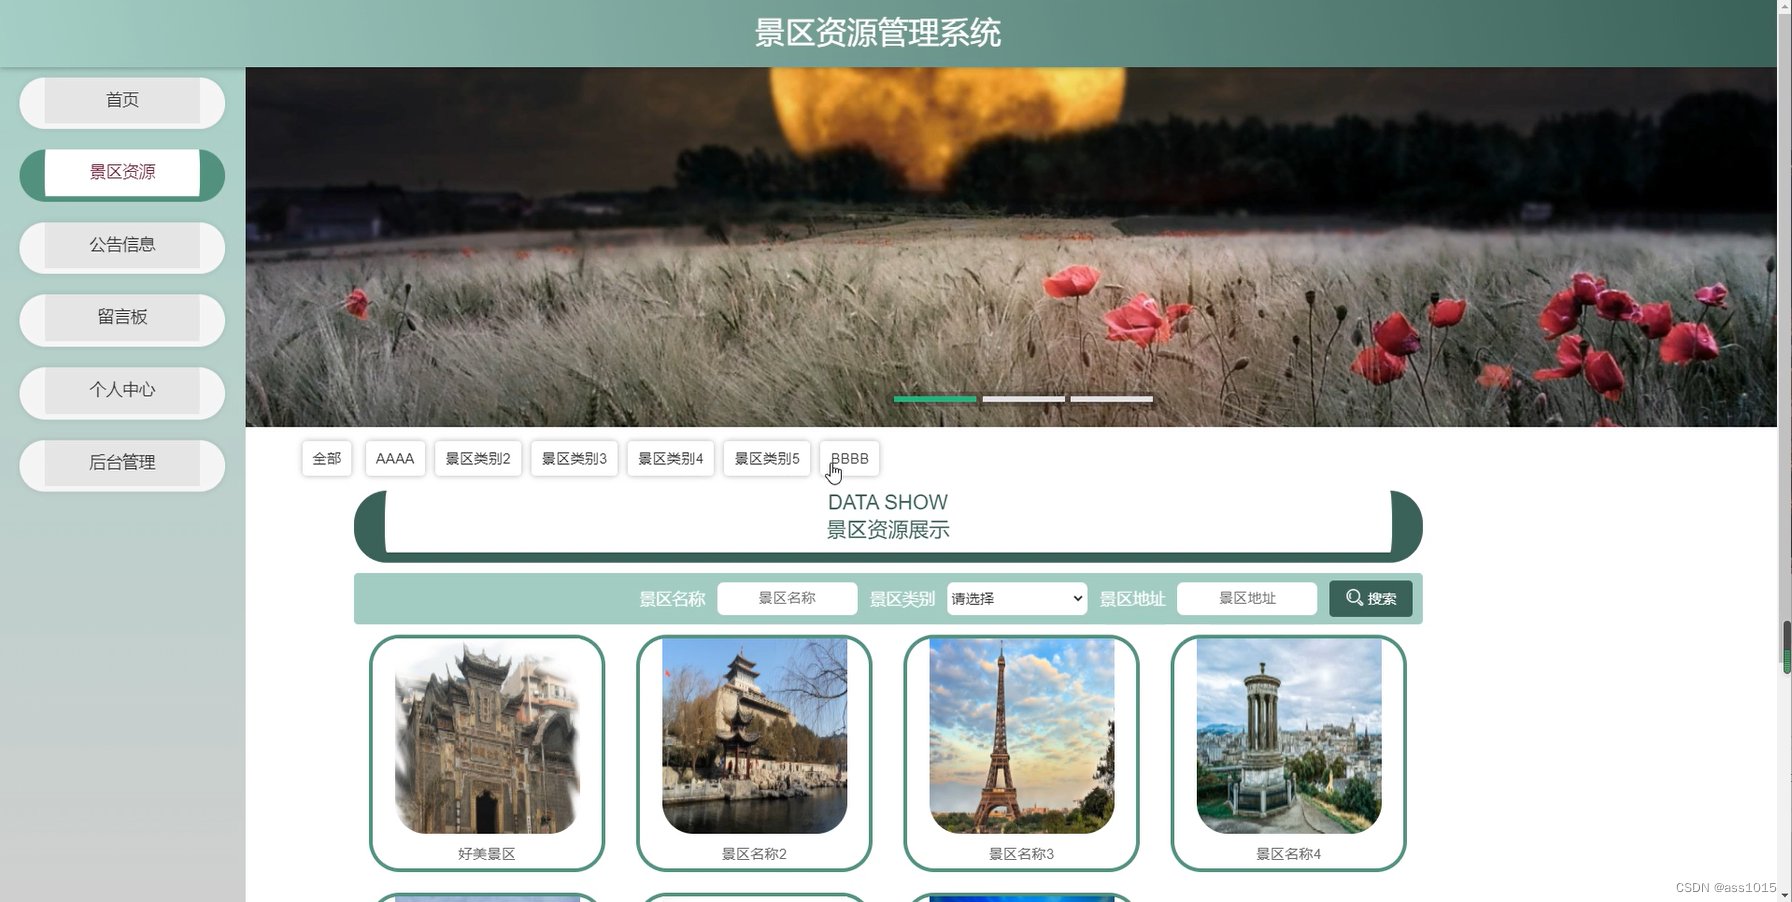Click the 景区地址 search input field
Viewport: 1792px width, 902px height.
(1247, 598)
